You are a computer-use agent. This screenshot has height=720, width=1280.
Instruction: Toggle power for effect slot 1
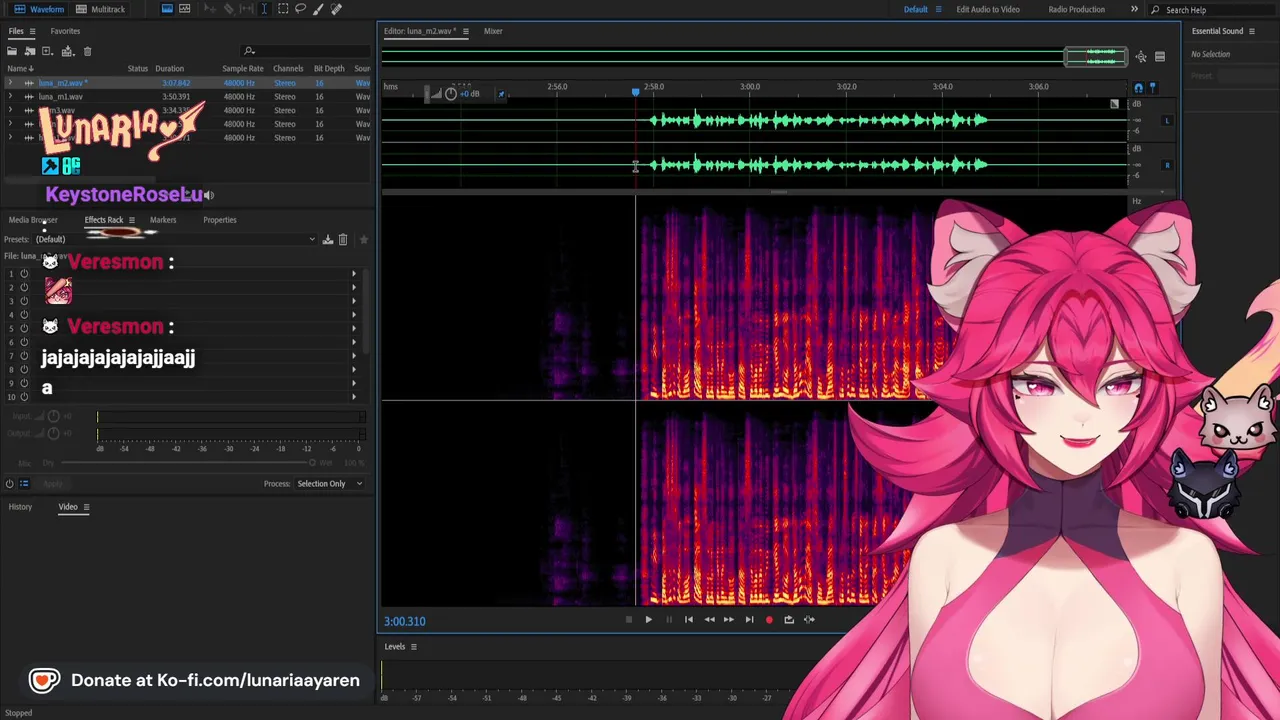24,273
